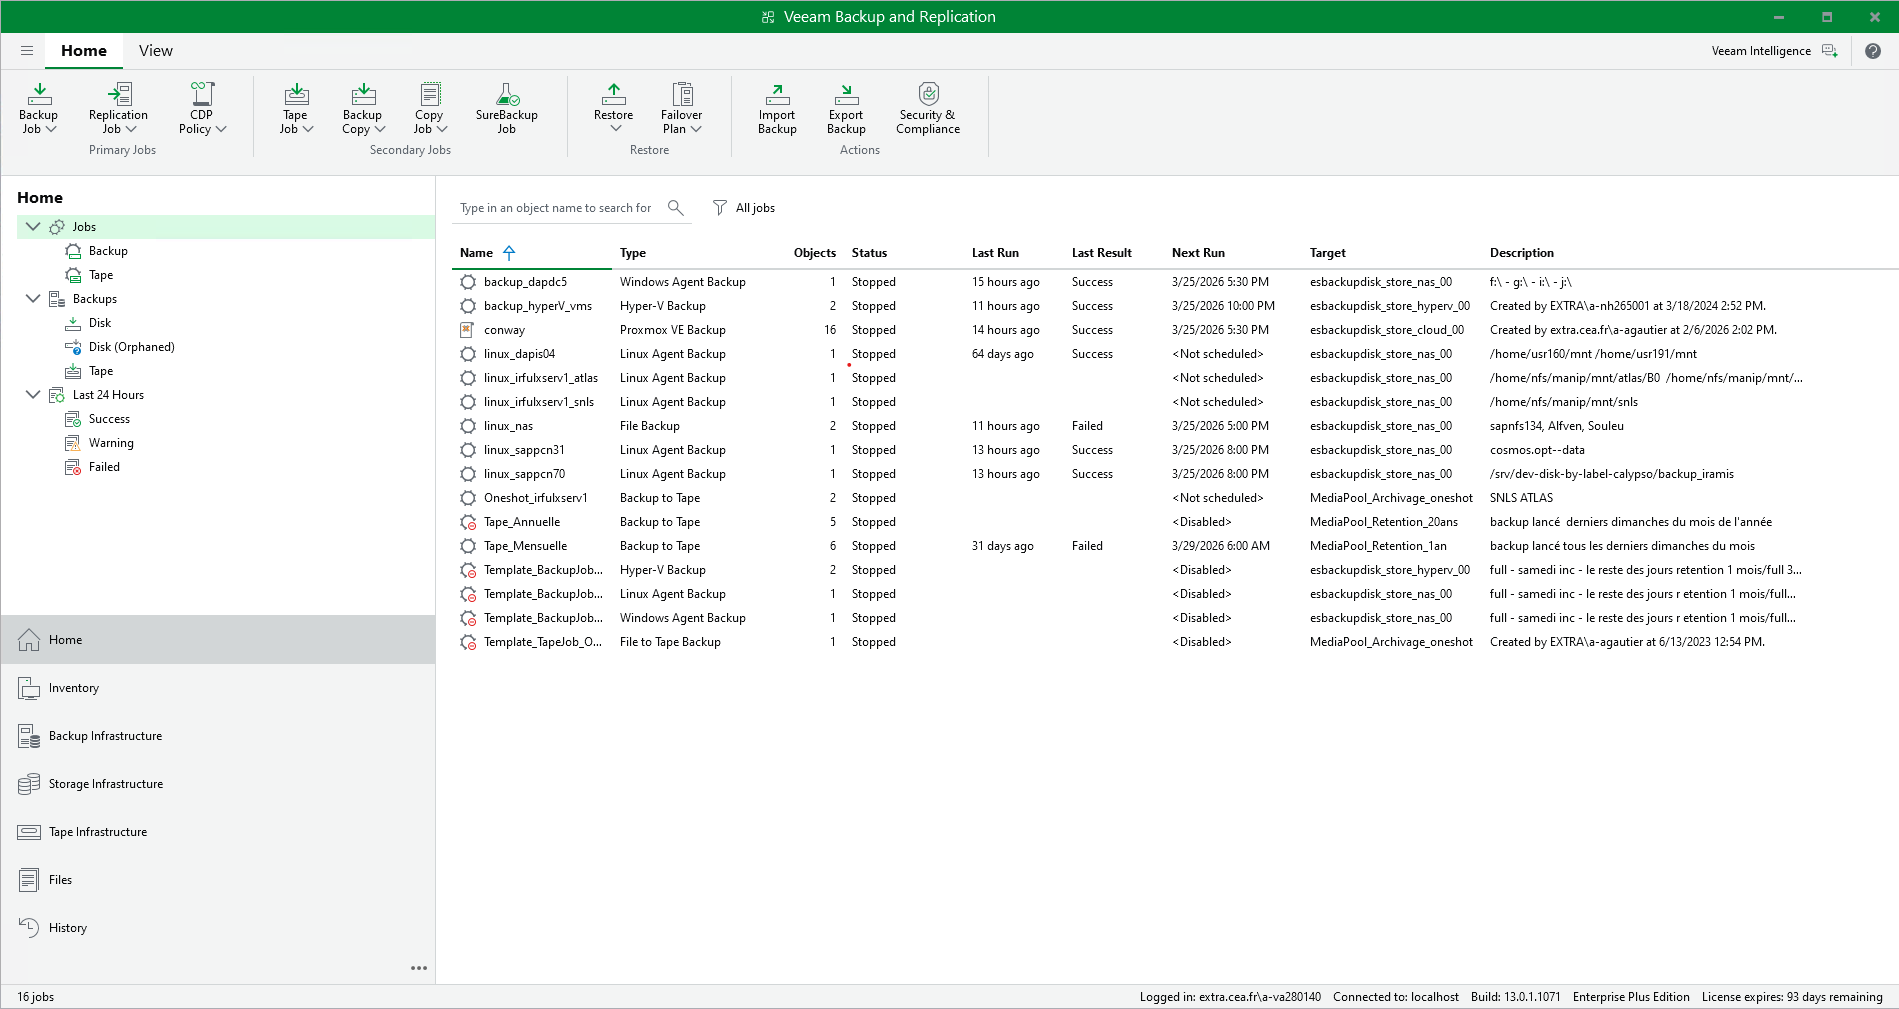Select the Home ribbon tab
The image size is (1899, 1009).
[x=84, y=51]
